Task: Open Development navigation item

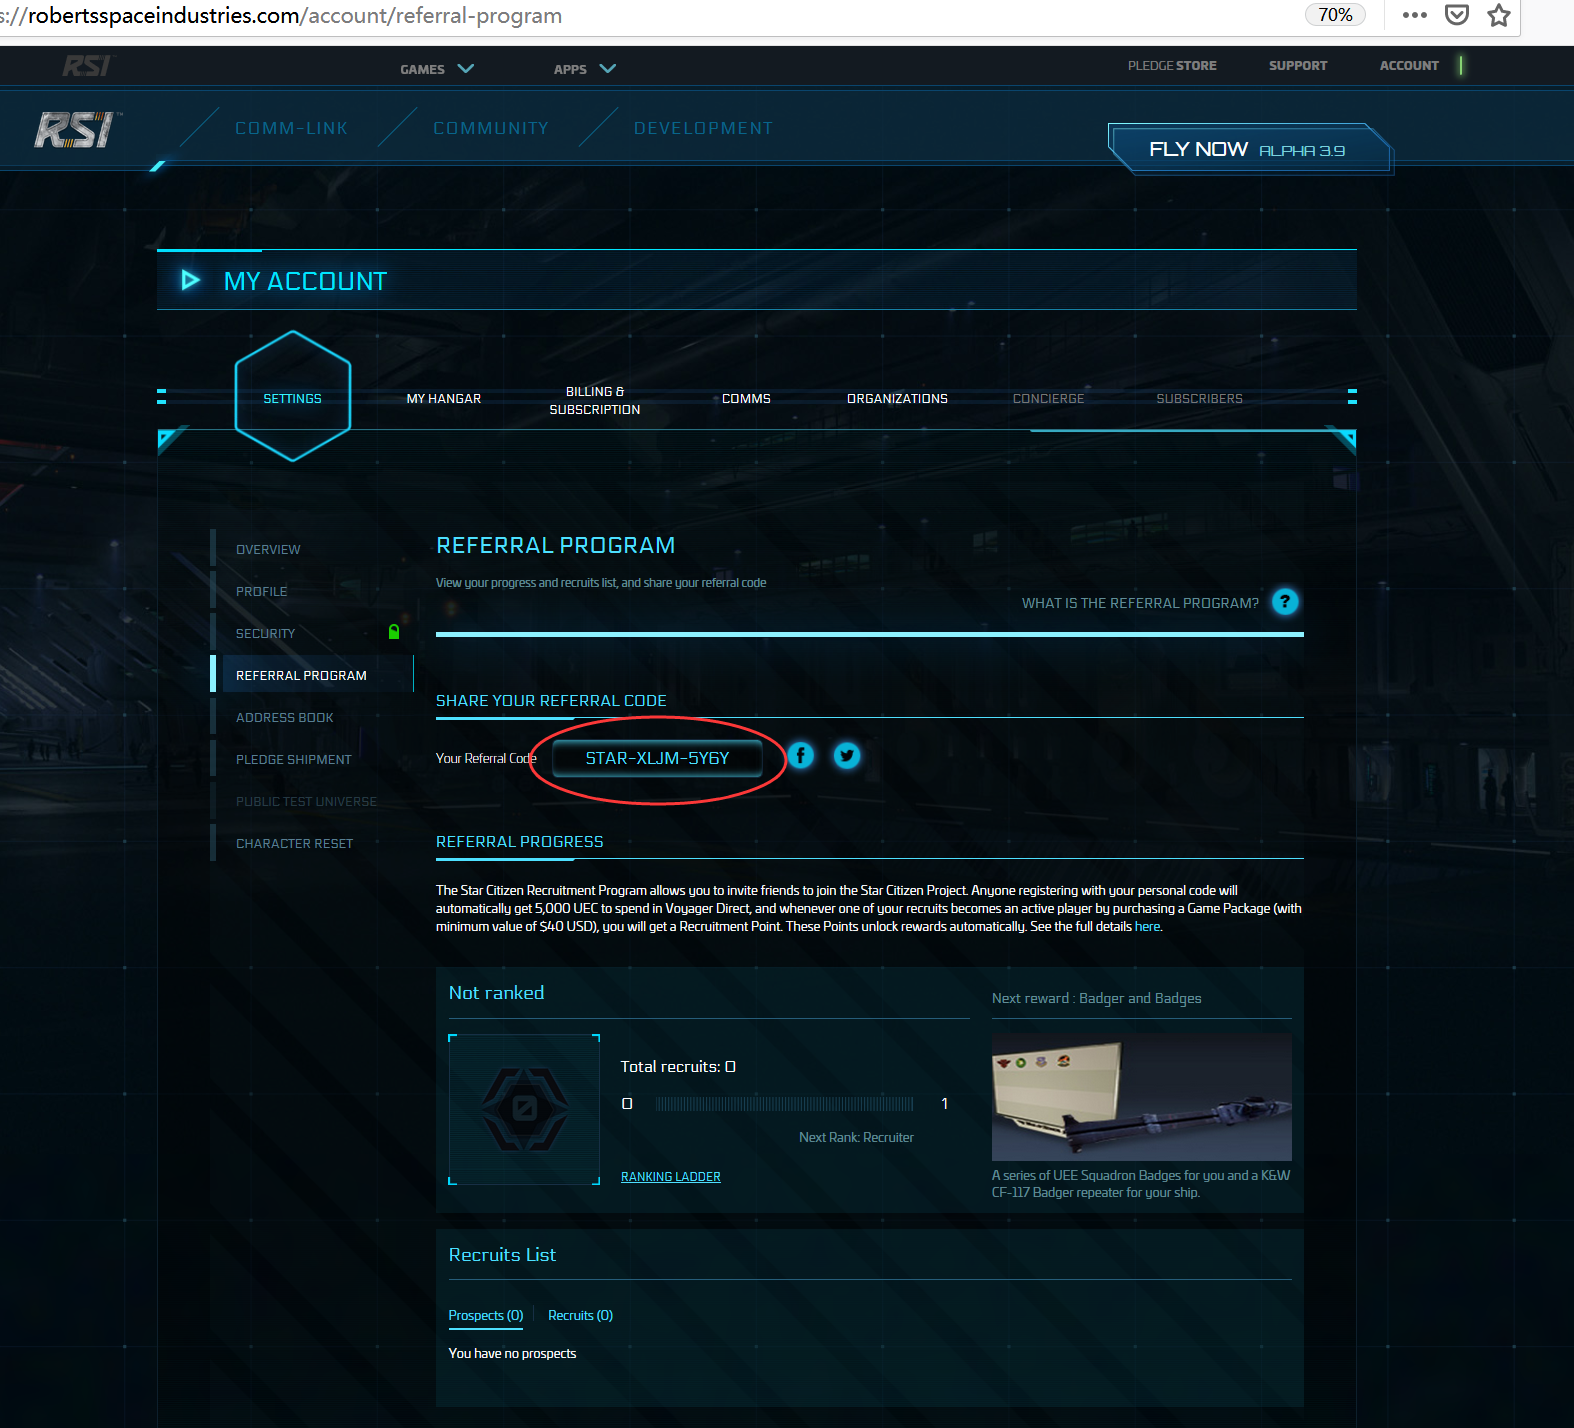Action: (x=703, y=128)
